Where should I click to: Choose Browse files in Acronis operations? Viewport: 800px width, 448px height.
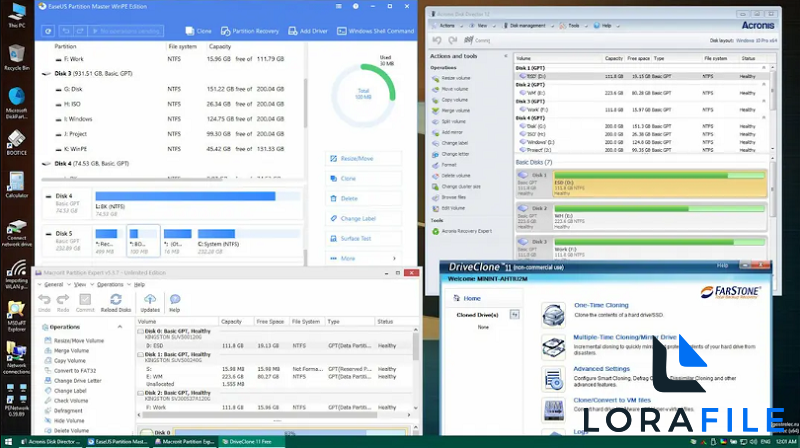click(x=449, y=197)
